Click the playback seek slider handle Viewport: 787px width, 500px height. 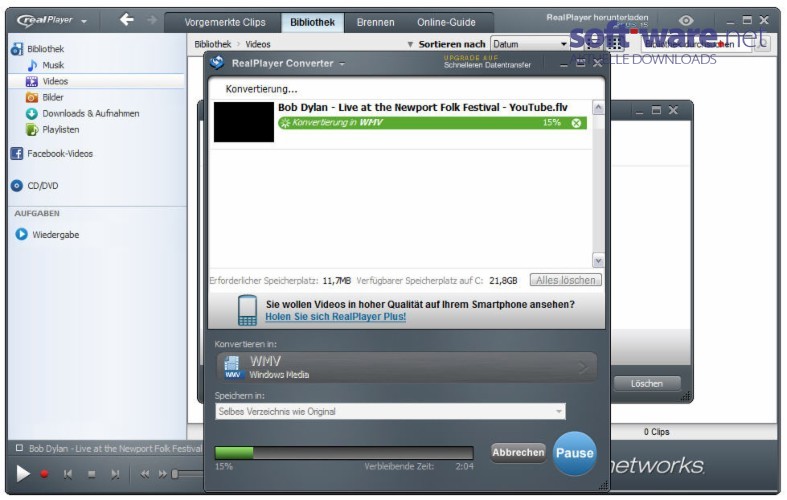(175, 474)
